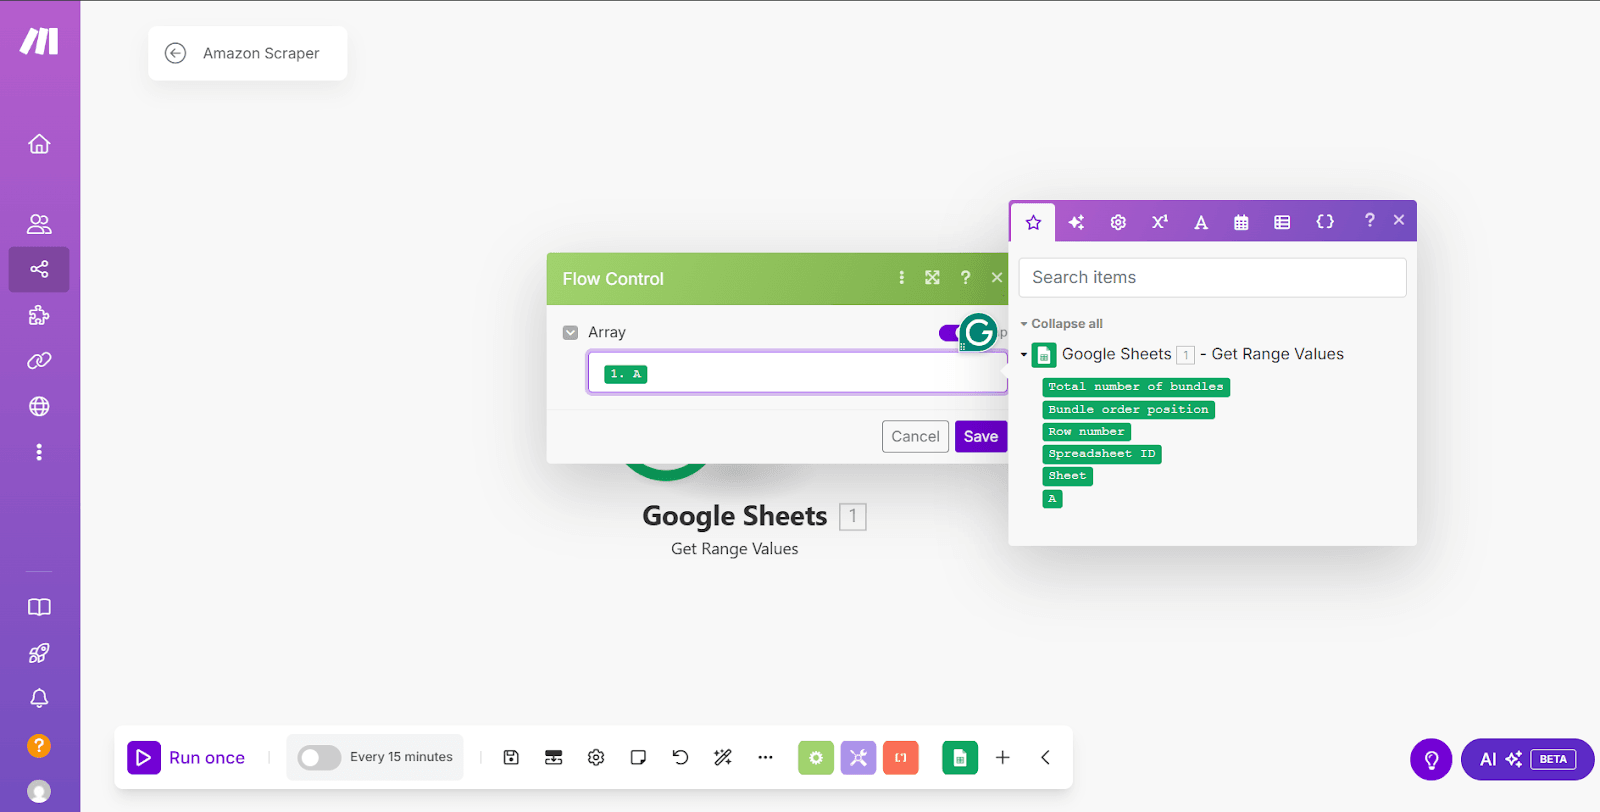This screenshot has height=812, width=1600.
Task: Open Flow Control dialog help question mark
Action: pos(965,278)
